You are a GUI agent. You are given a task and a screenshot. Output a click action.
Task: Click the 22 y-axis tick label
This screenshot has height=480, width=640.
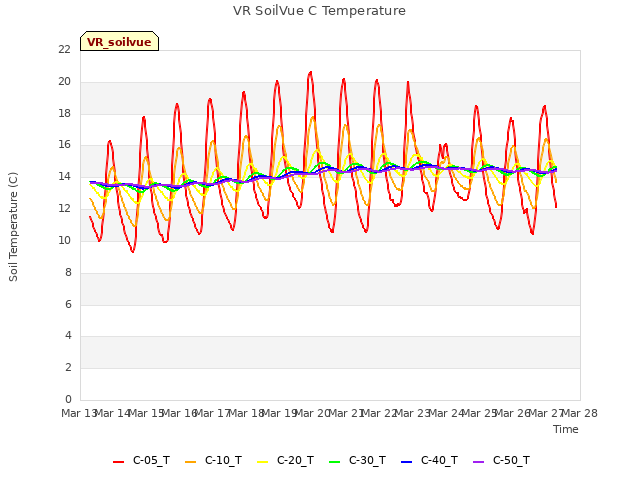[x=64, y=50]
